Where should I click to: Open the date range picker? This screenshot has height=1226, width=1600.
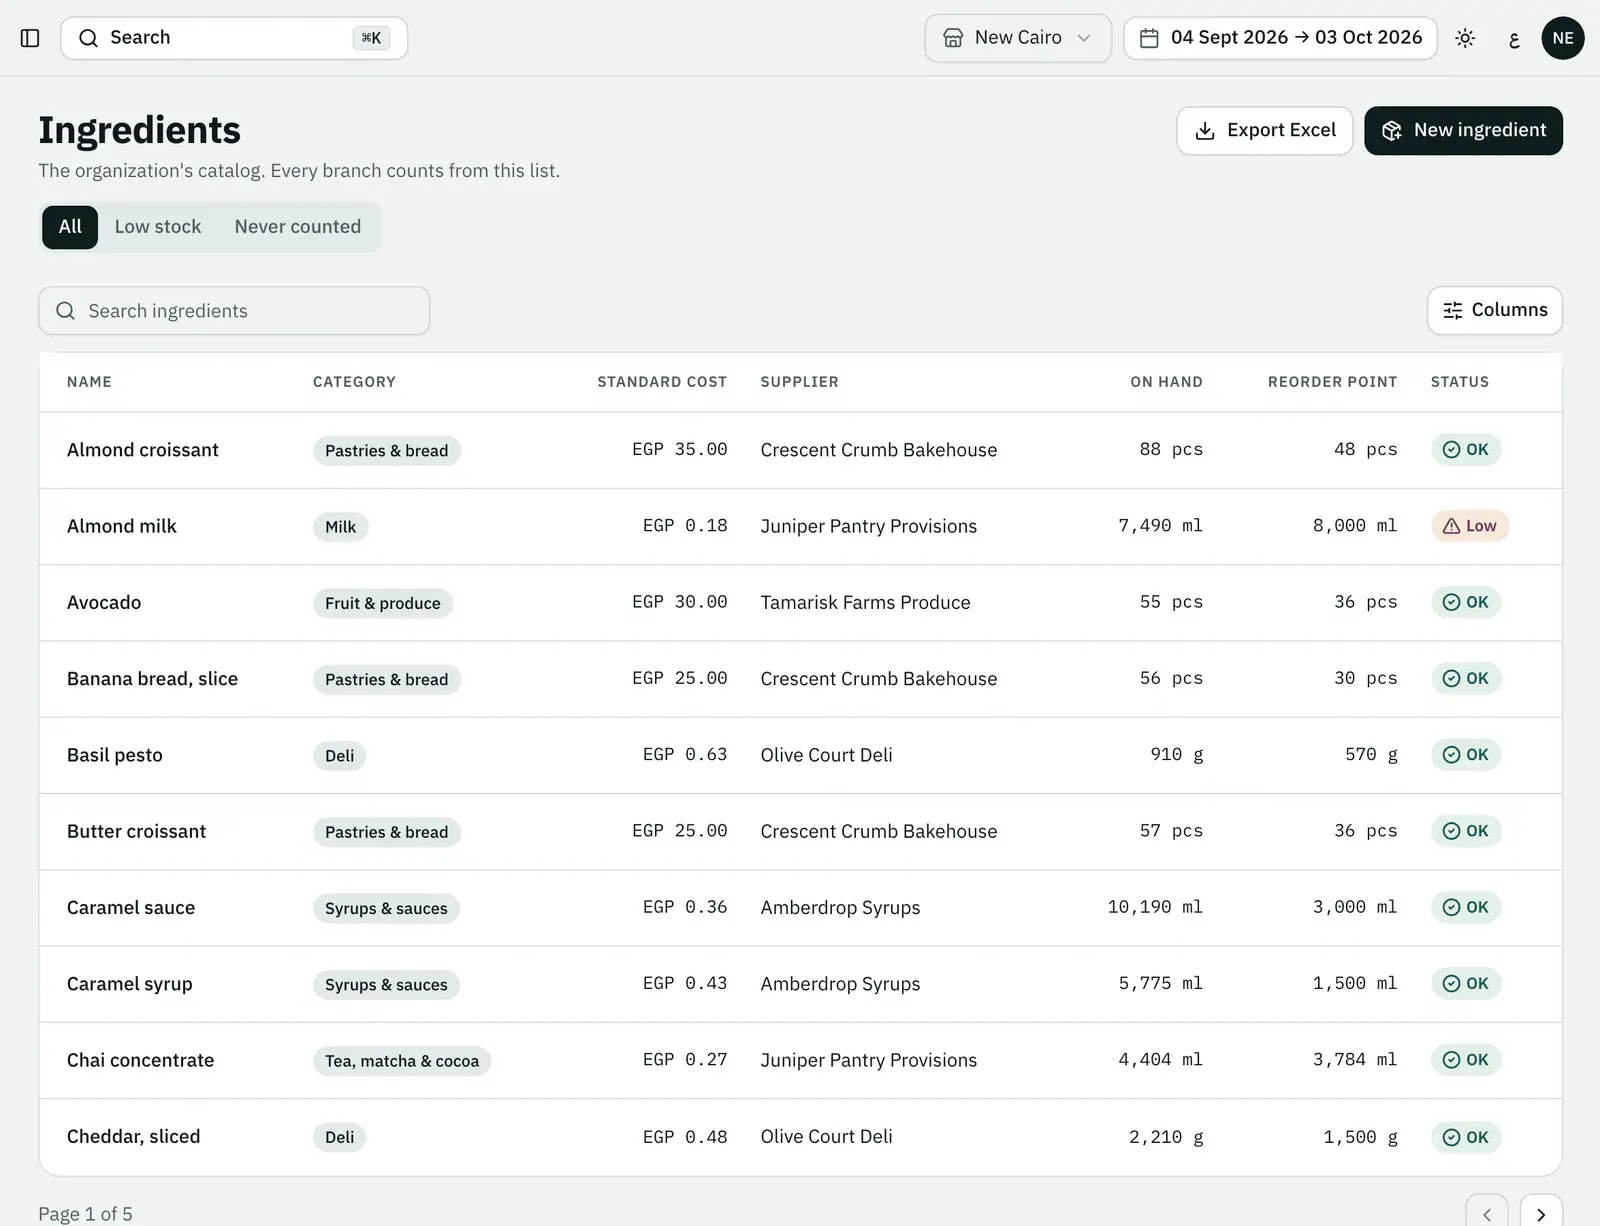pos(1280,38)
